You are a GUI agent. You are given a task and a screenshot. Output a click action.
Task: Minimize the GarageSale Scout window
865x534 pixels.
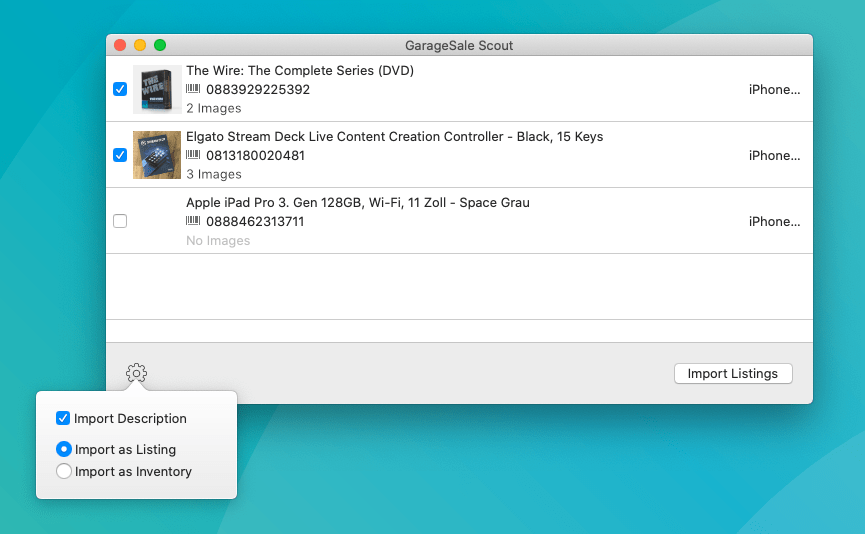(x=140, y=45)
